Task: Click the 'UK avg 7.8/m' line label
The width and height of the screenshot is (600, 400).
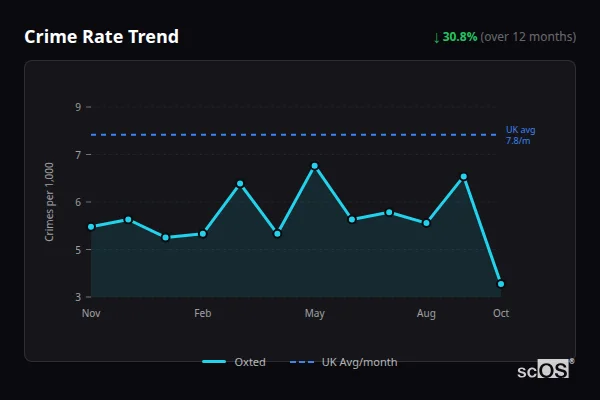Action: click(x=520, y=135)
